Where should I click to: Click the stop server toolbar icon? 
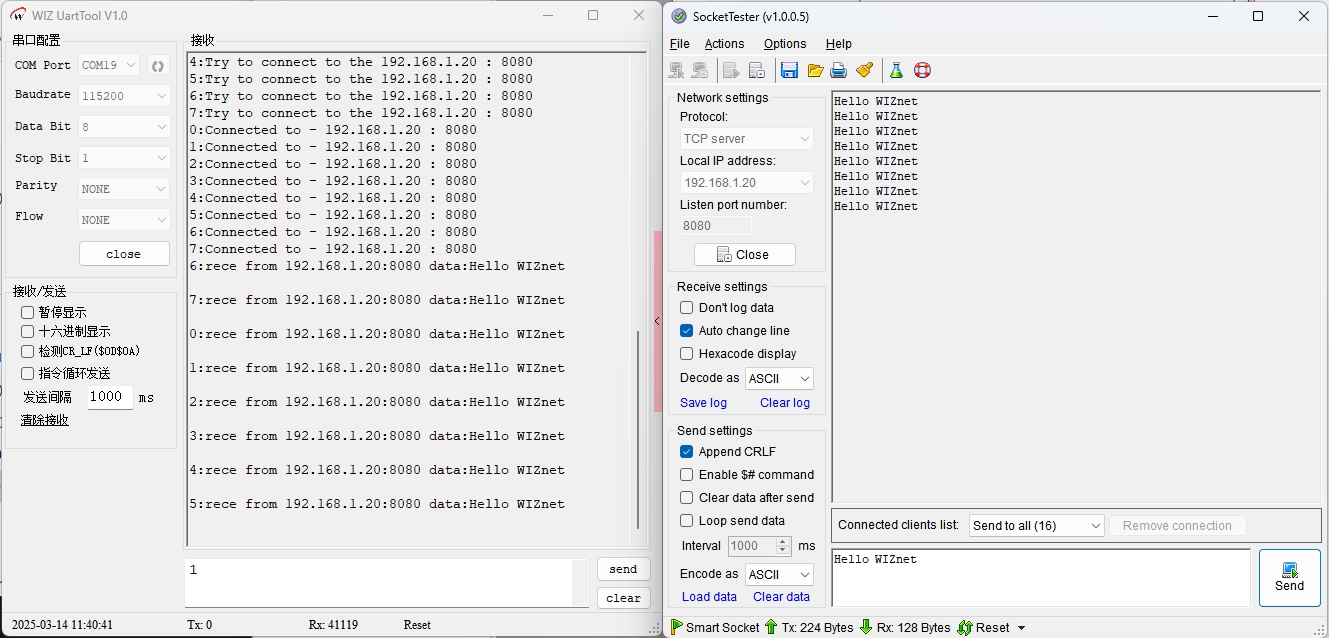click(x=757, y=70)
